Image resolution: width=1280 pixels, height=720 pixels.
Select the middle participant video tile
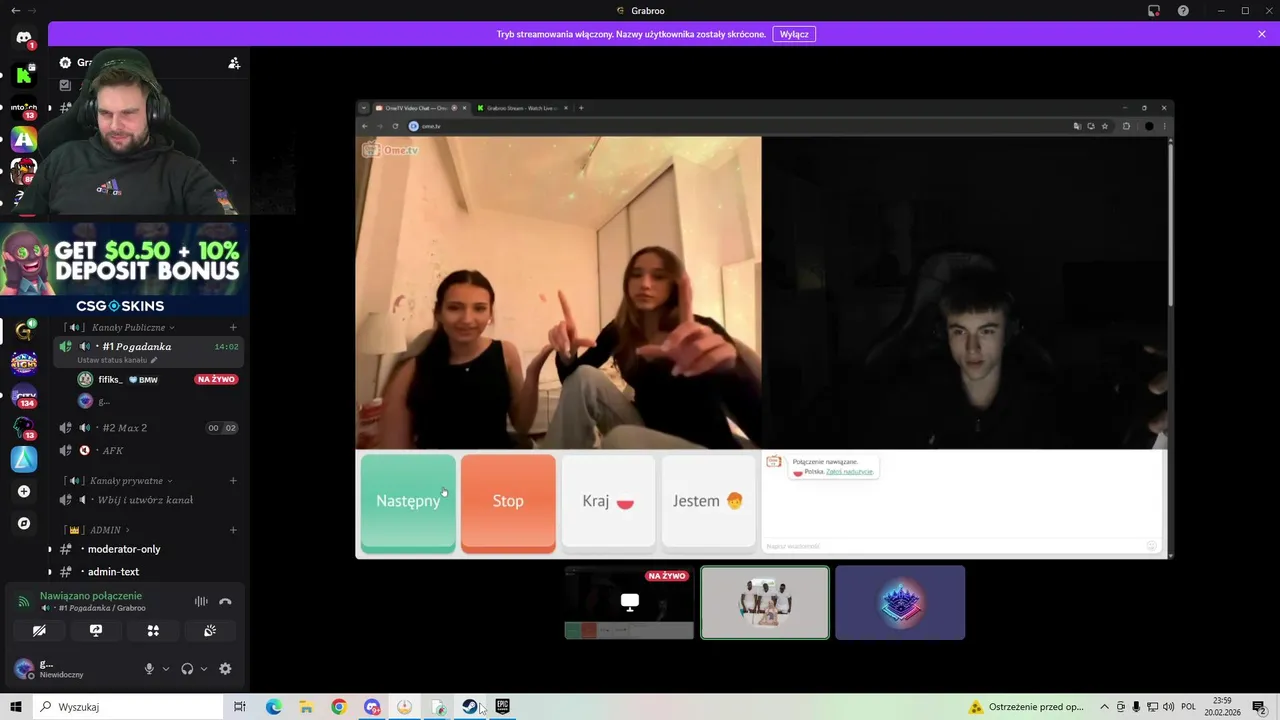(765, 602)
